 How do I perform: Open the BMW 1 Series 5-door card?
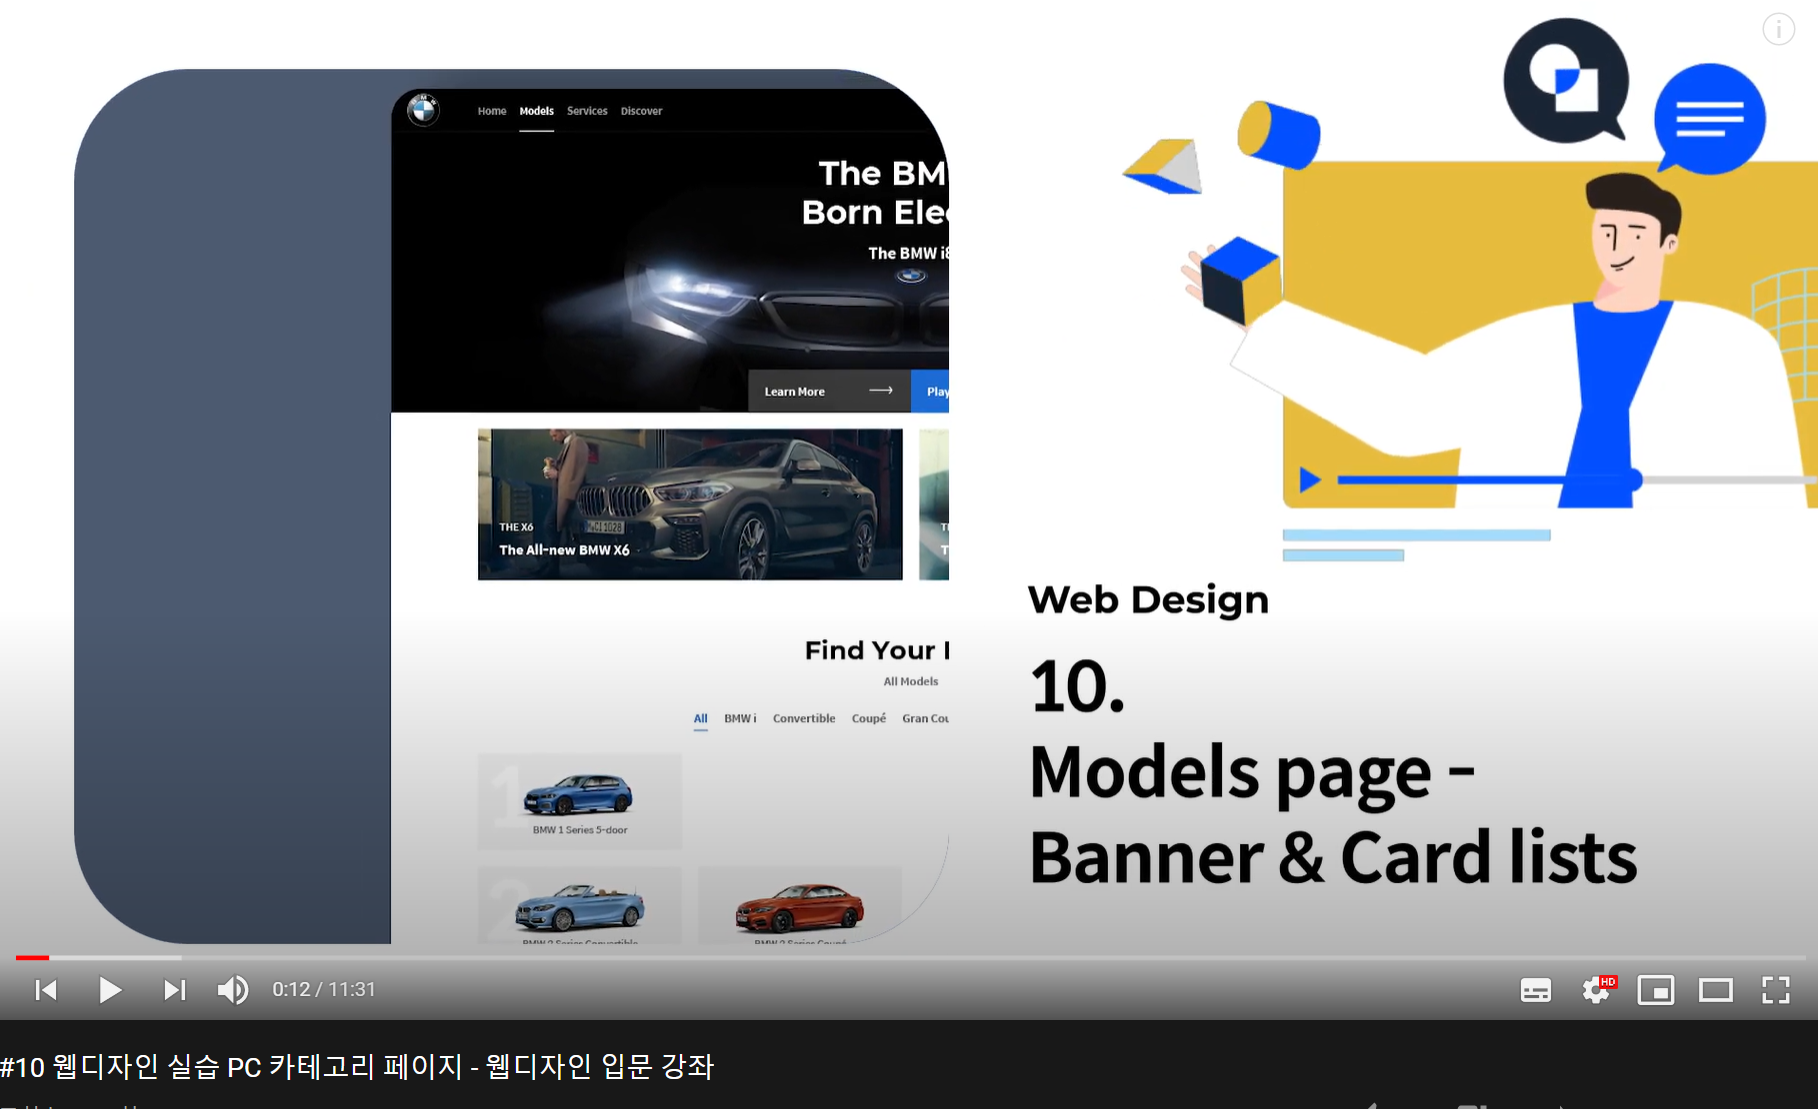tap(580, 801)
